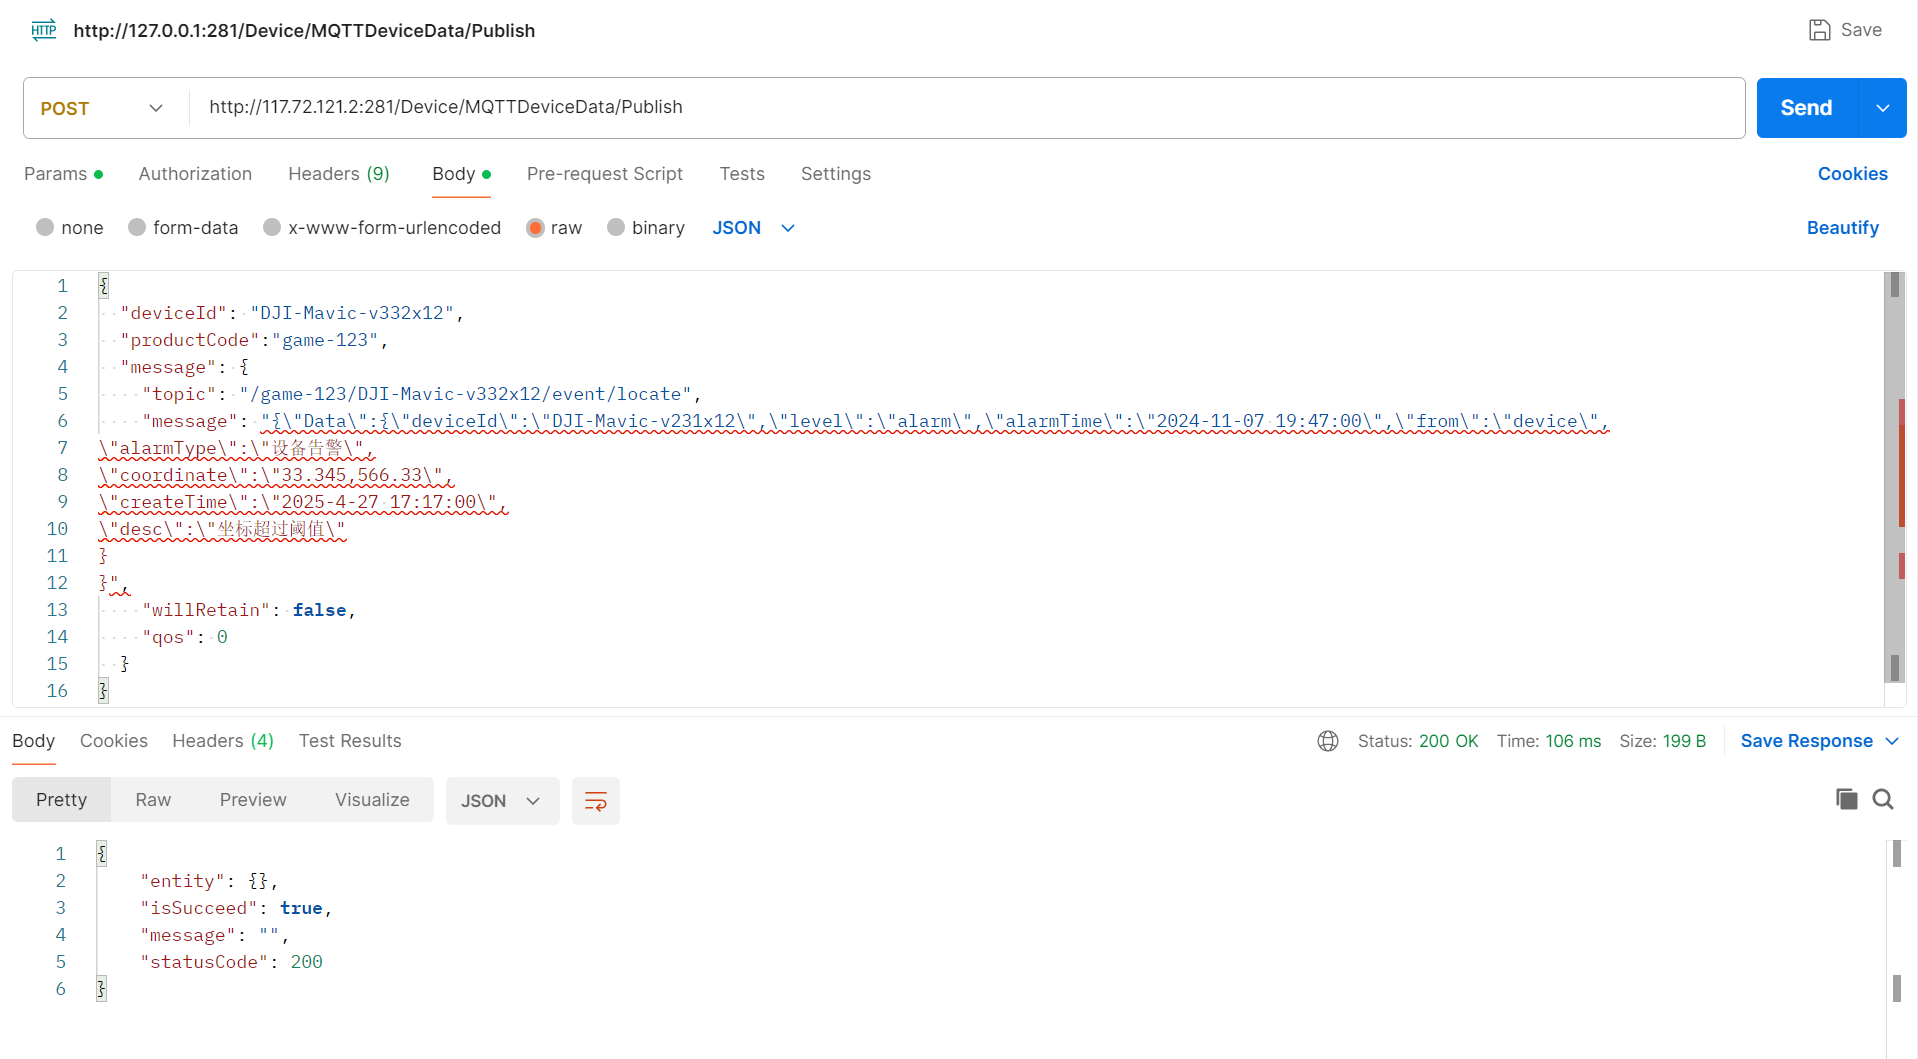The image size is (1918, 1059).
Task: Copy response body with copy icon
Action: [x=1846, y=799]
